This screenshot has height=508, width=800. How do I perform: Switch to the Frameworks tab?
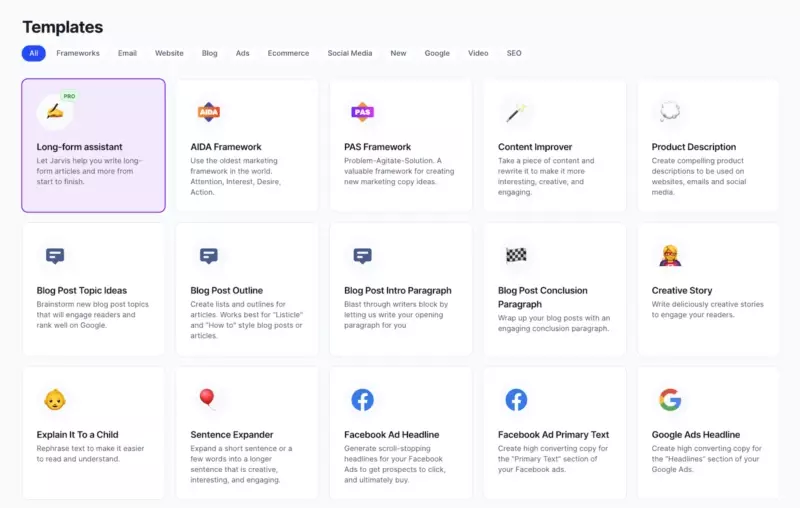[x=78, y=53]
